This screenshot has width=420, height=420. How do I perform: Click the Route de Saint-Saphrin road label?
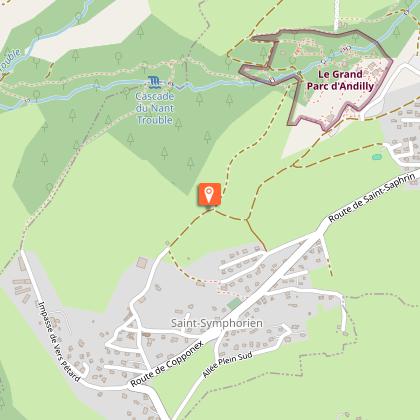(x=372, y=198)
